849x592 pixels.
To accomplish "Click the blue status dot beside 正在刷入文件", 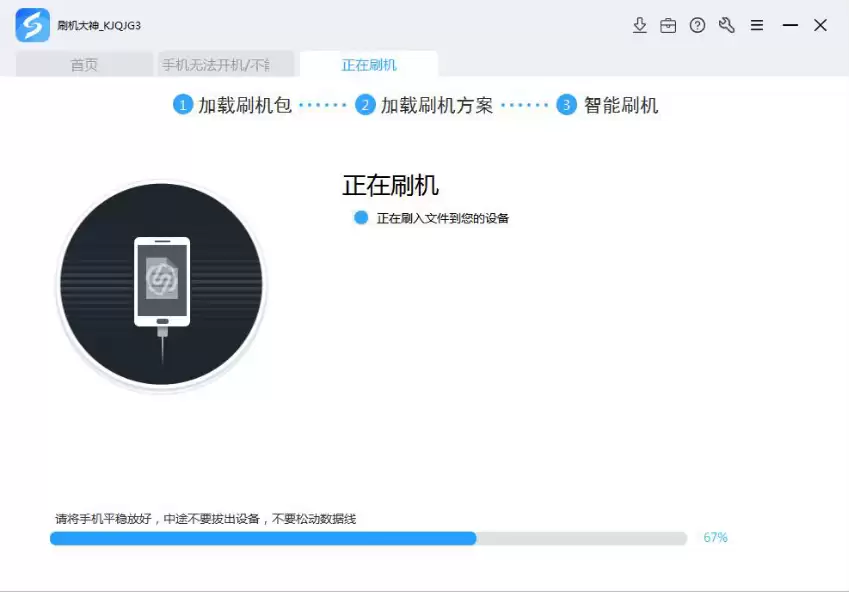I will [361, 218].
